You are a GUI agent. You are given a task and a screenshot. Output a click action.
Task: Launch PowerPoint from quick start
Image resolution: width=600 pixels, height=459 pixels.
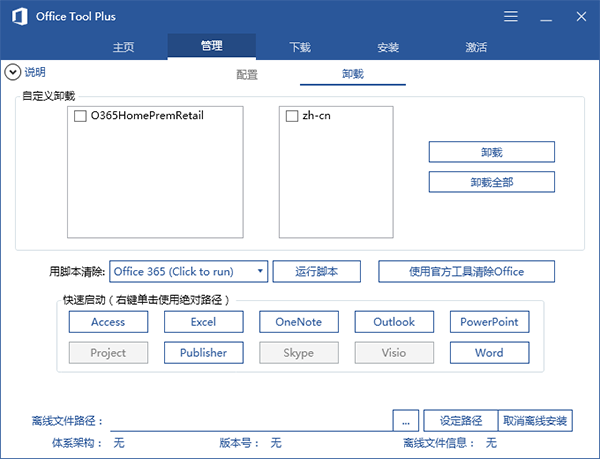coord(489,322)
